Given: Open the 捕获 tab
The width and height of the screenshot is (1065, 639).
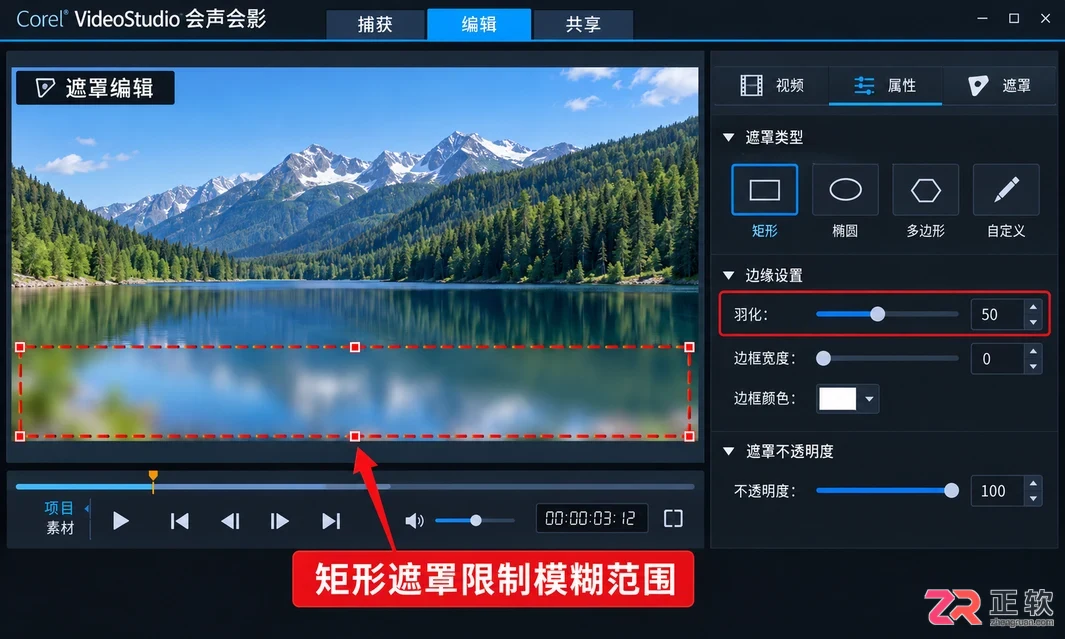Looking at the screenshot, I should coord(375,24).
